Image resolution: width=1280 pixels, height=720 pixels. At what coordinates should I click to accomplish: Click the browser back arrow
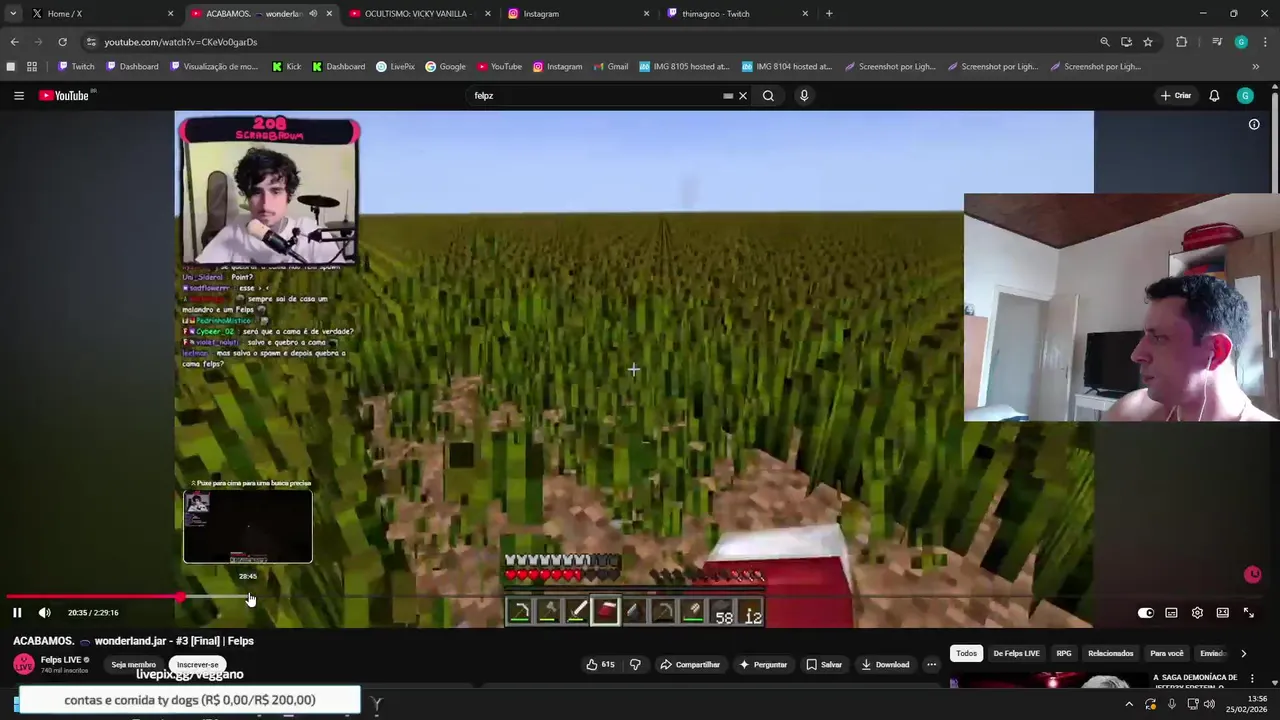[14, 42]
